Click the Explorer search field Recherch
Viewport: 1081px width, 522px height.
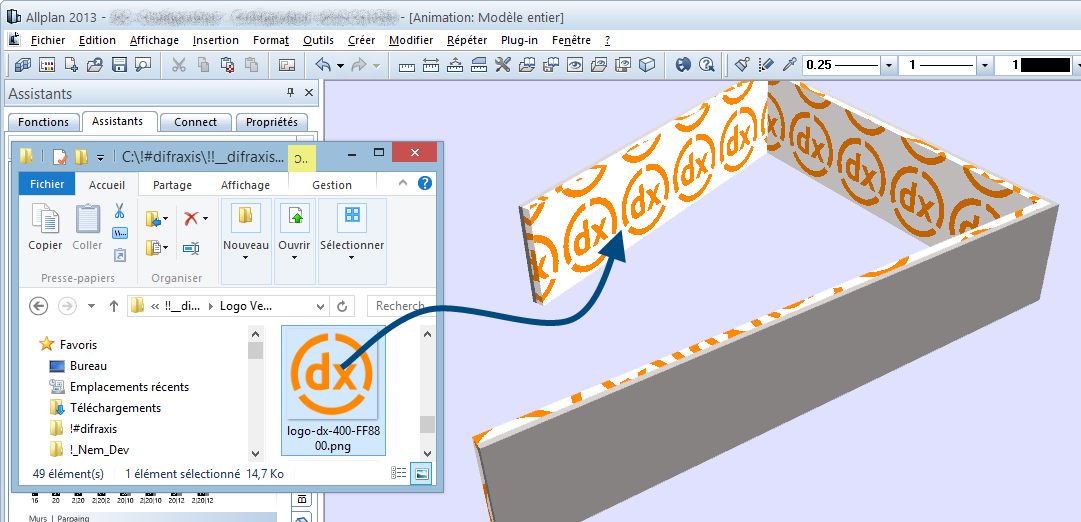[401, 305]
